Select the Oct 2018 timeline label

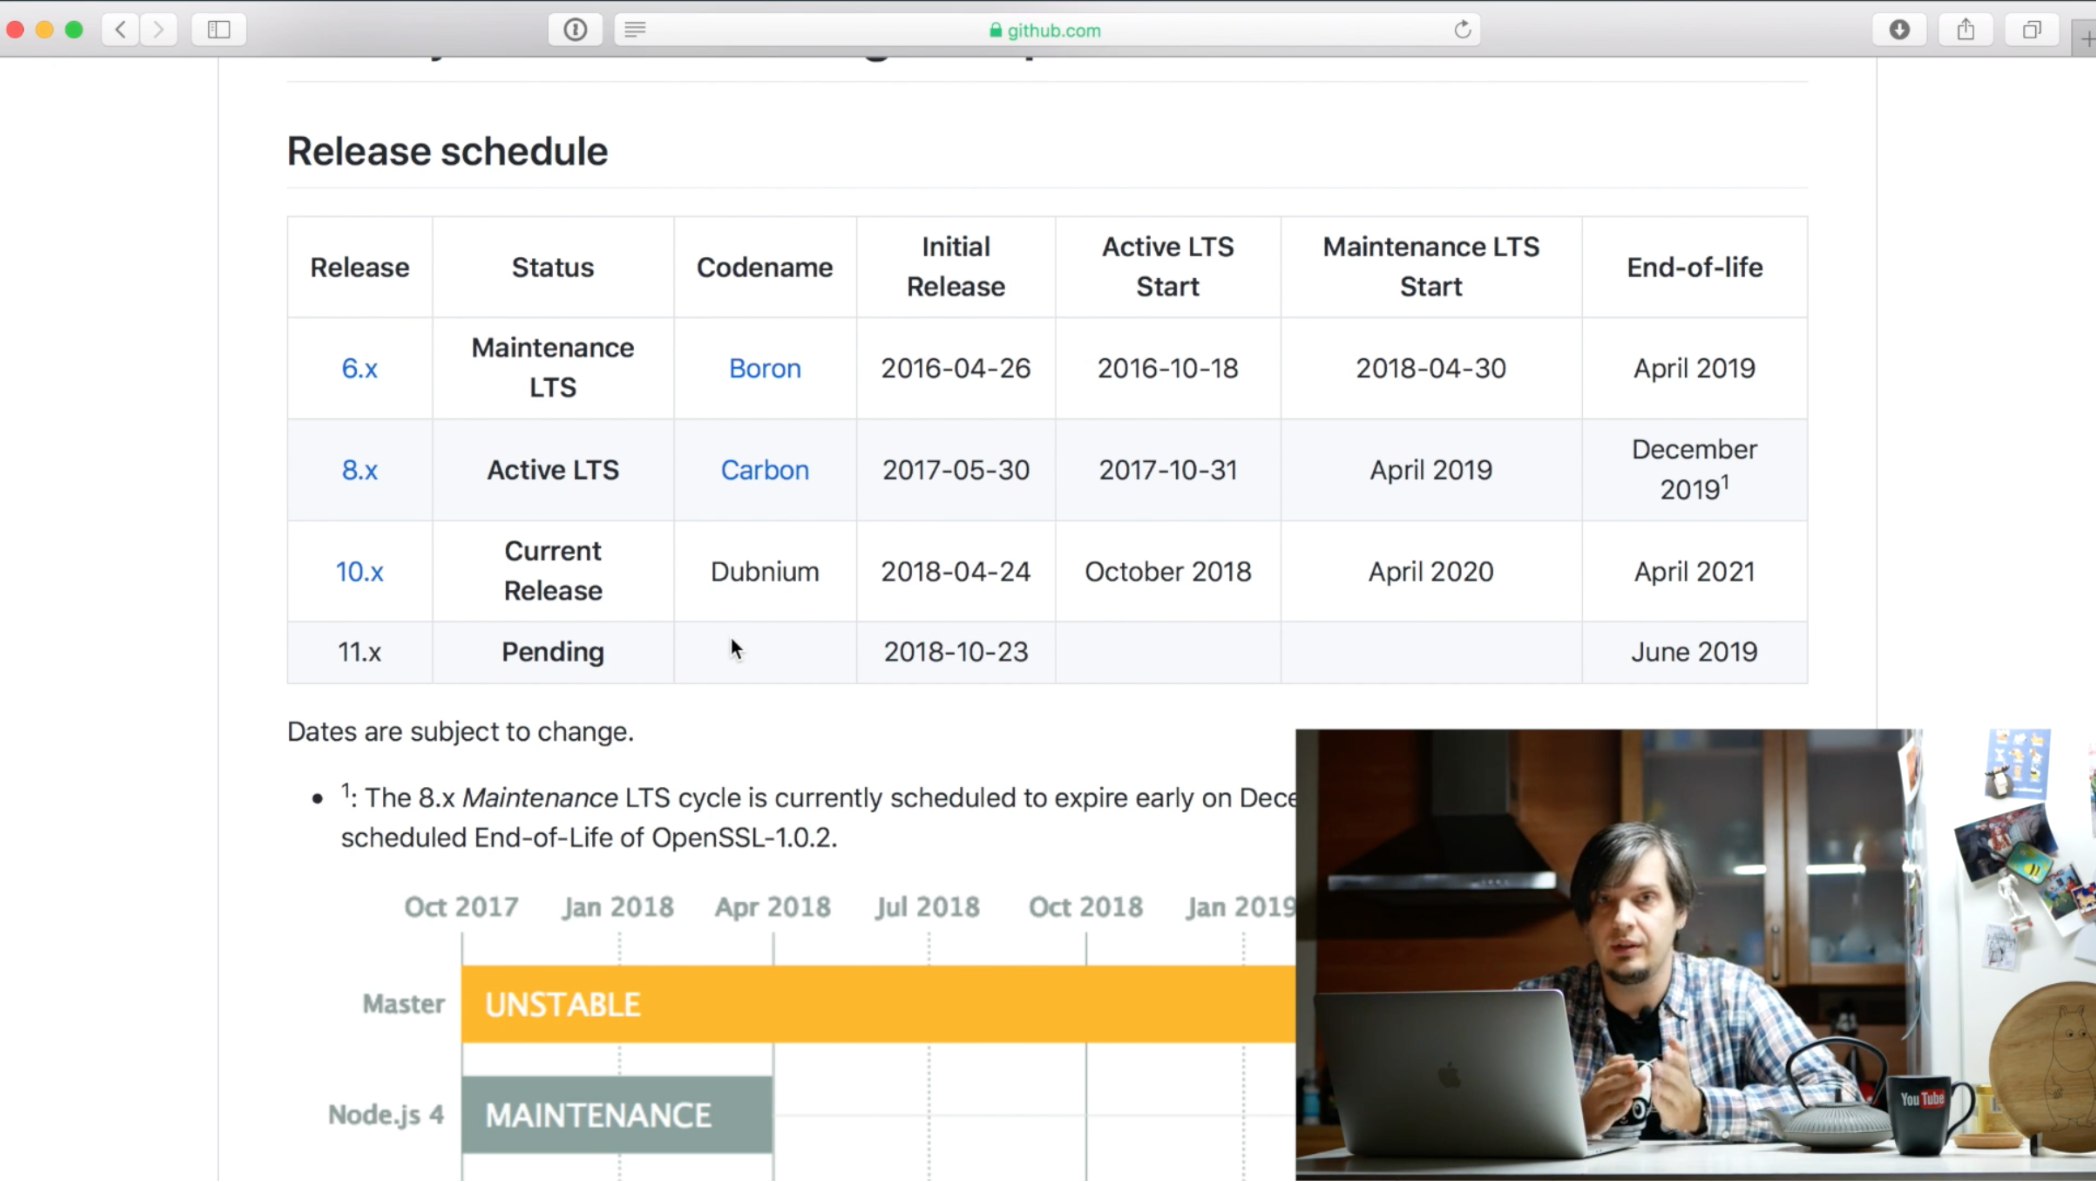1085,907
